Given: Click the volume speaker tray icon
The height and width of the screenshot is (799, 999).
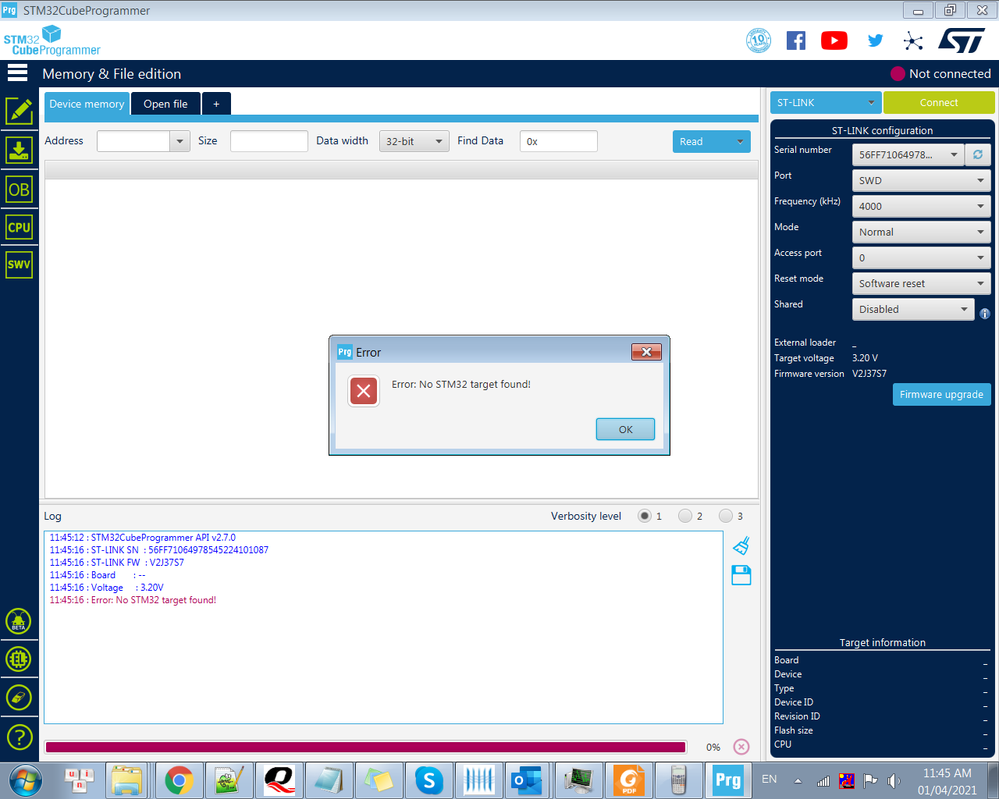Looking at the screenshot, I should click(894, 781).
